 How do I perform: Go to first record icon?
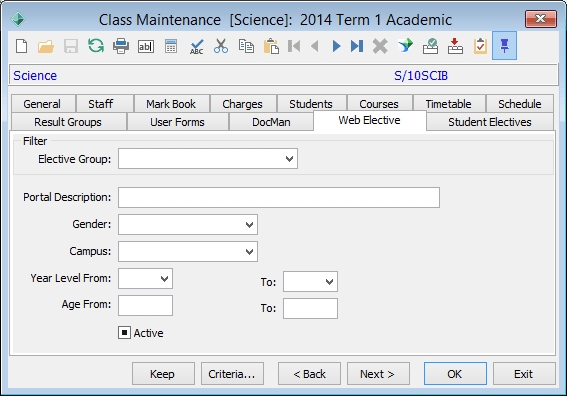pos(294,46)
